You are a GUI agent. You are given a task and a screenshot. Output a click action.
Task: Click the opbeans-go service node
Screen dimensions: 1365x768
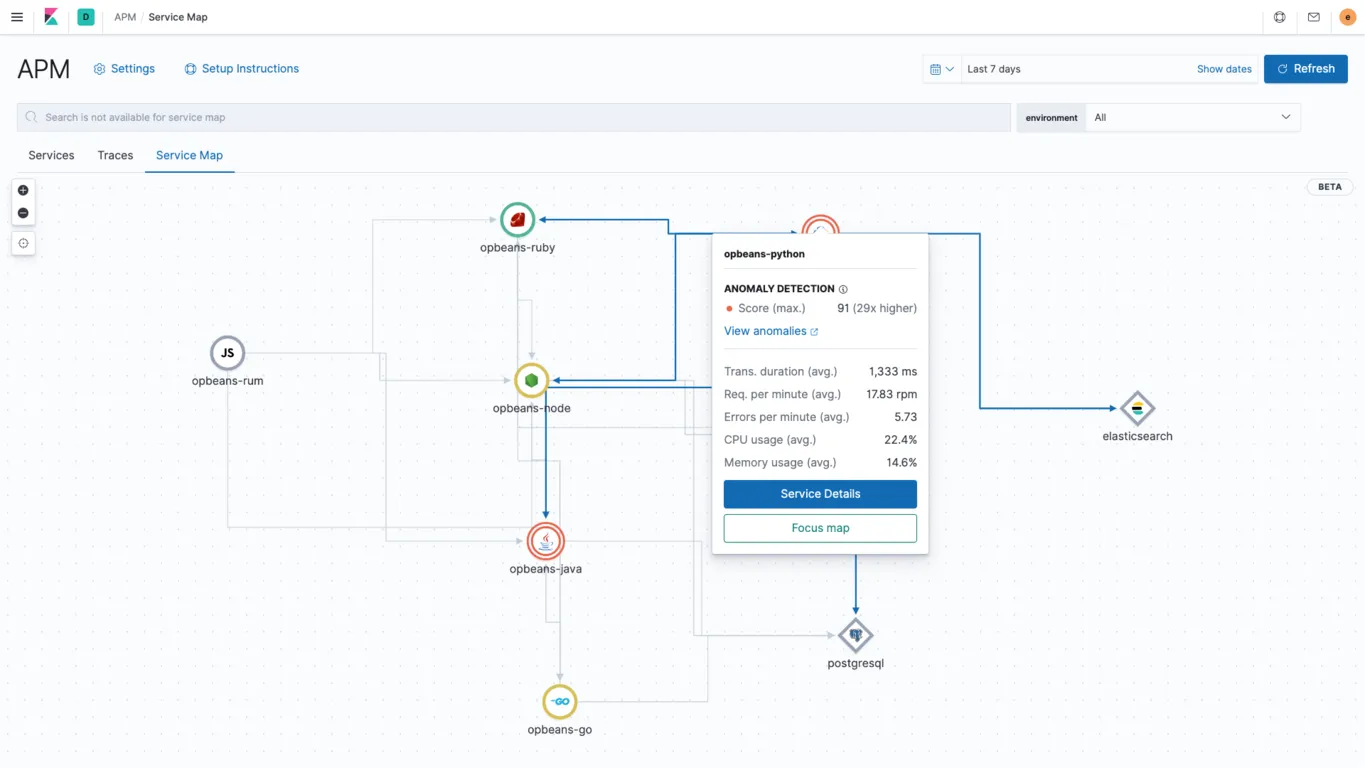pos(559,702)
